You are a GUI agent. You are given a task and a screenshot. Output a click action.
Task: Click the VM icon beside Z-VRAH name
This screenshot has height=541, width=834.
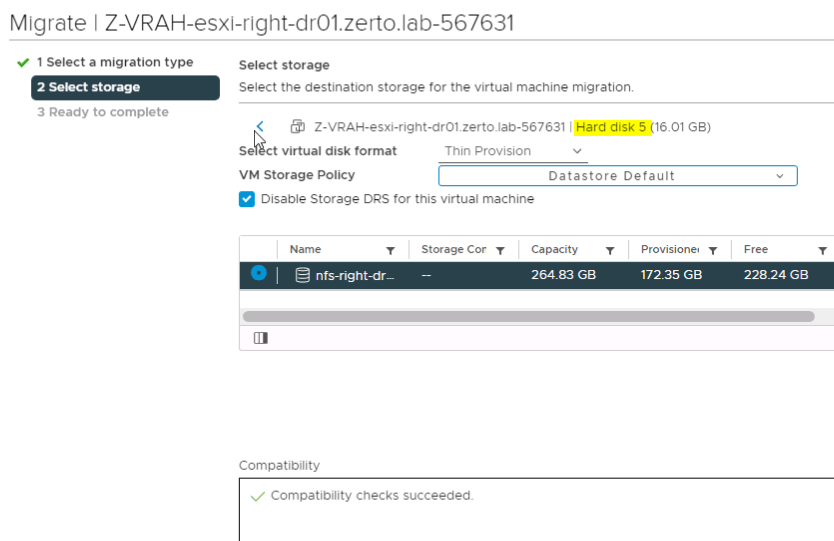(297, 127)
